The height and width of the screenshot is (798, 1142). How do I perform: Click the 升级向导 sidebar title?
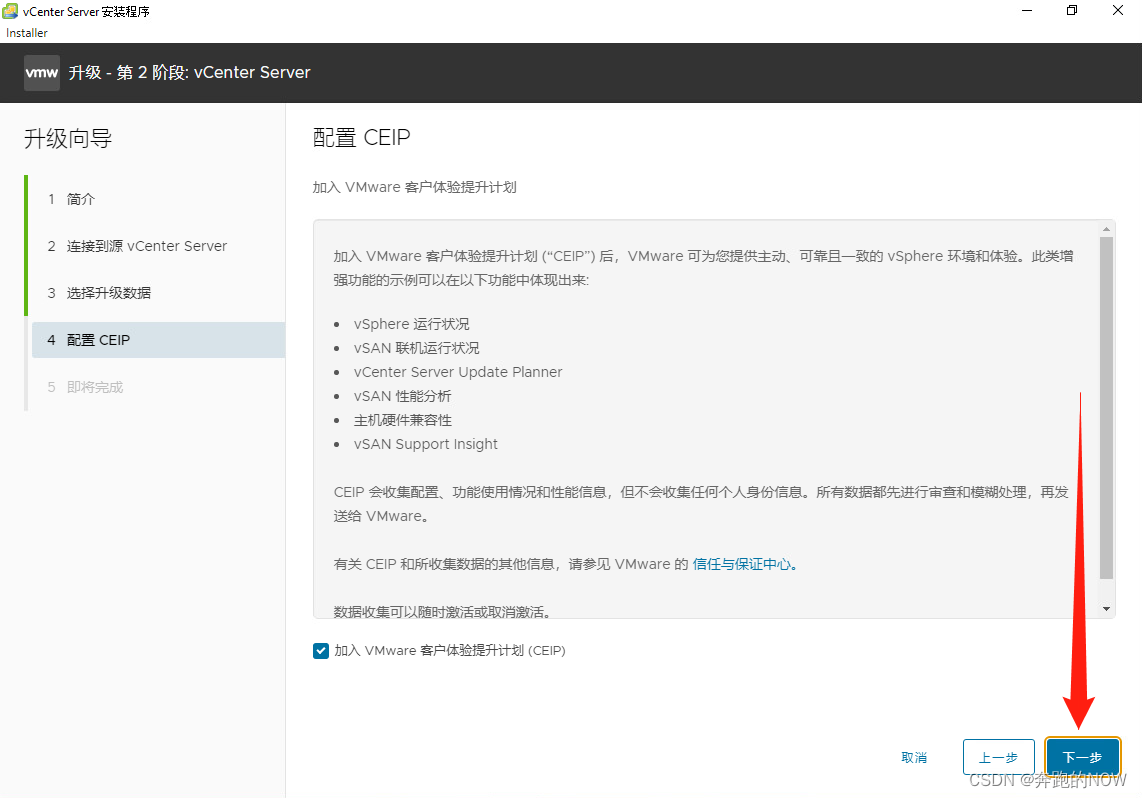point(68,138)
